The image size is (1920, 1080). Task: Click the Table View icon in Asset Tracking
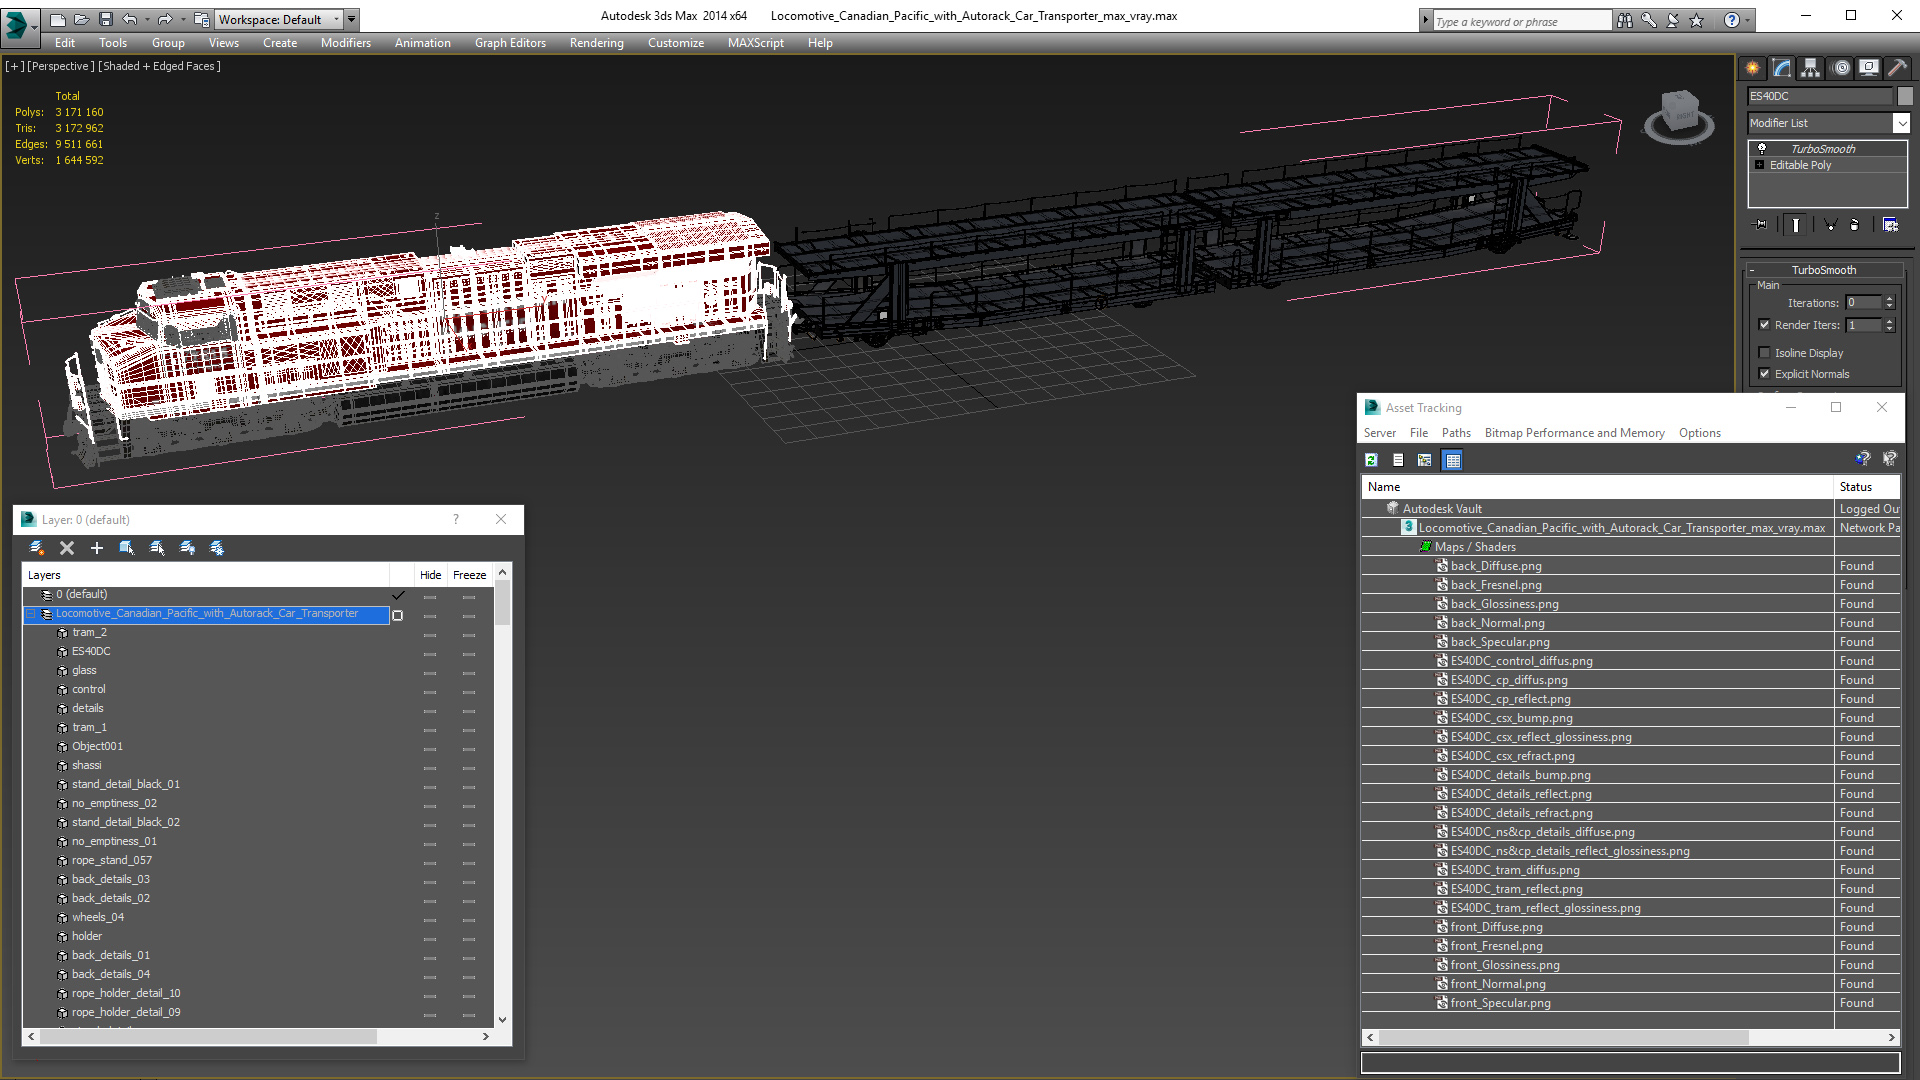click(1453, 460)
